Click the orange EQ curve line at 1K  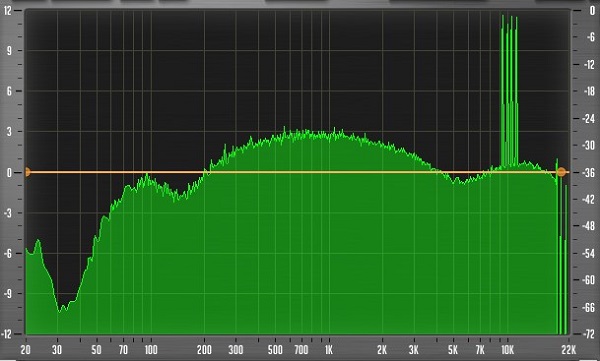tap(329, 172)
